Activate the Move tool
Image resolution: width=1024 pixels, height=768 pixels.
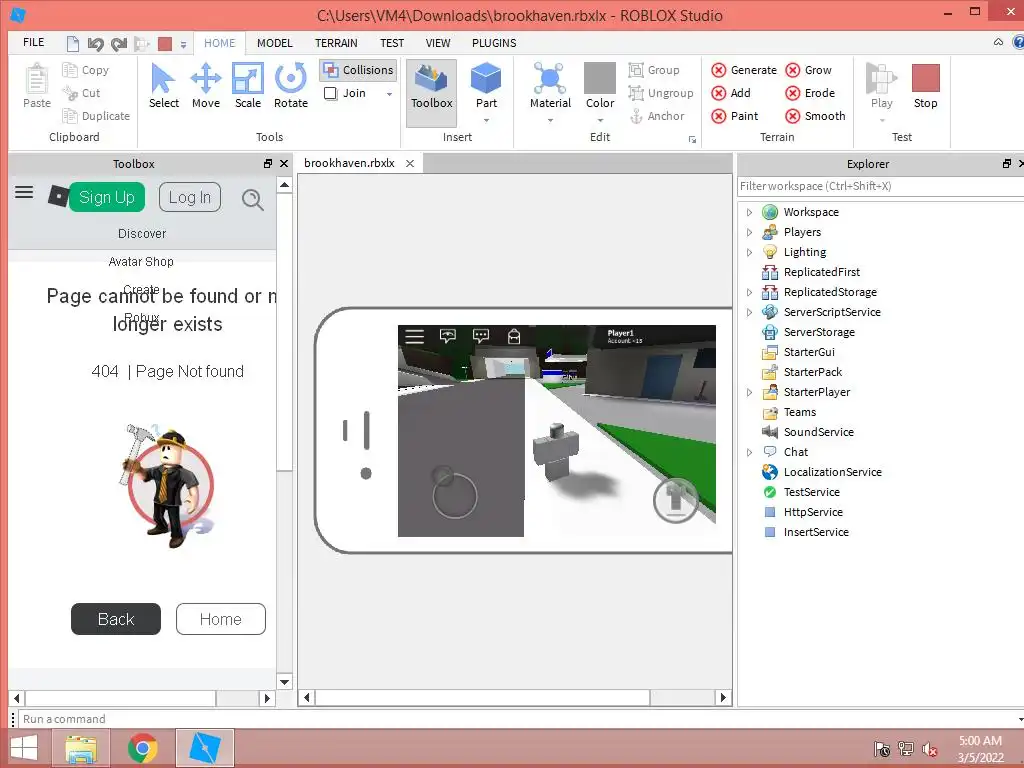[206, 86]
